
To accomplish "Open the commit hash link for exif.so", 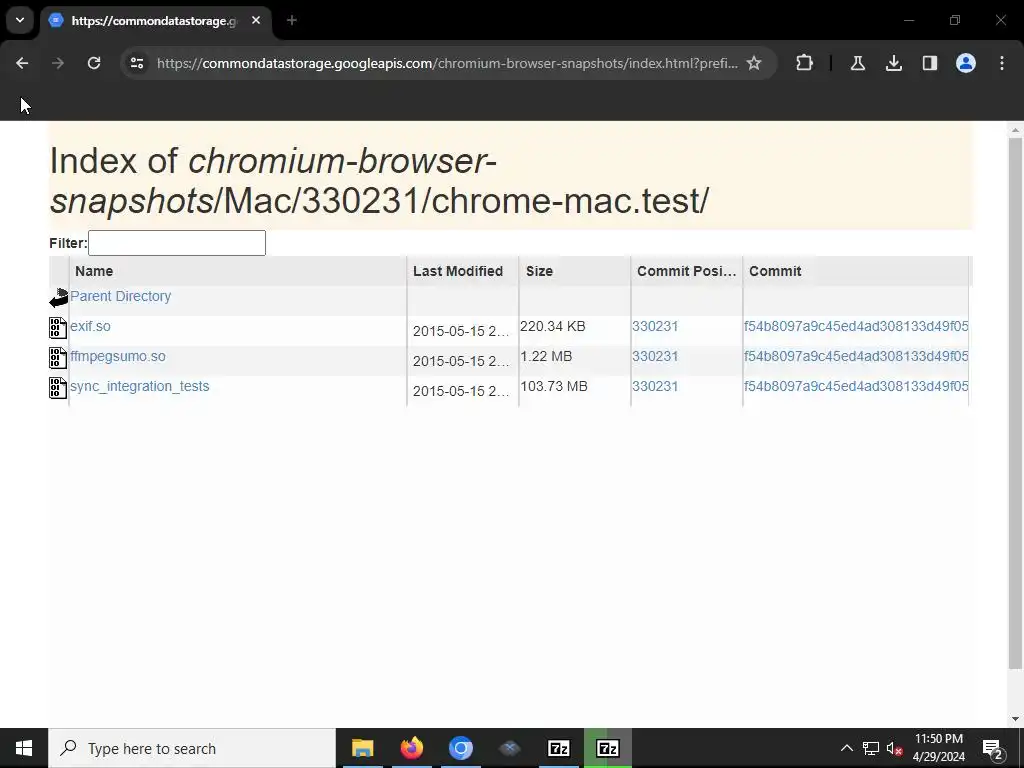I will [856, 326].
